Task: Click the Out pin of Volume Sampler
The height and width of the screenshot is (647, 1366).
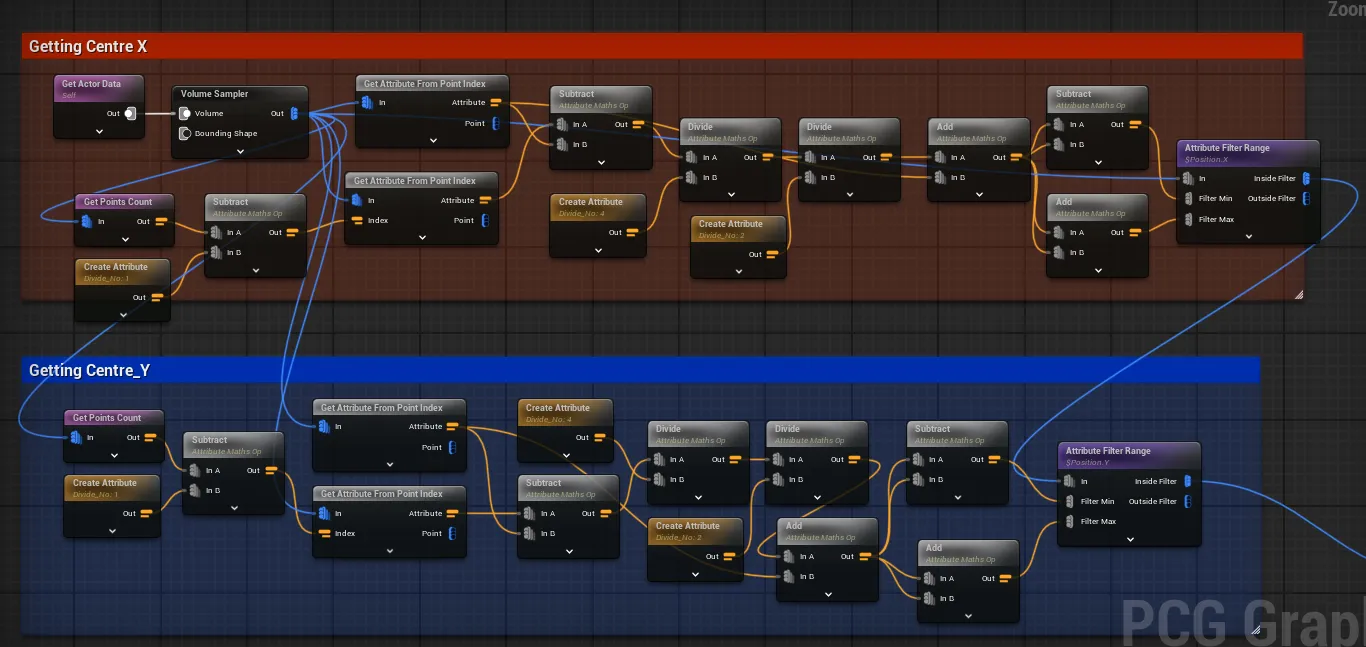Action: 294,113
